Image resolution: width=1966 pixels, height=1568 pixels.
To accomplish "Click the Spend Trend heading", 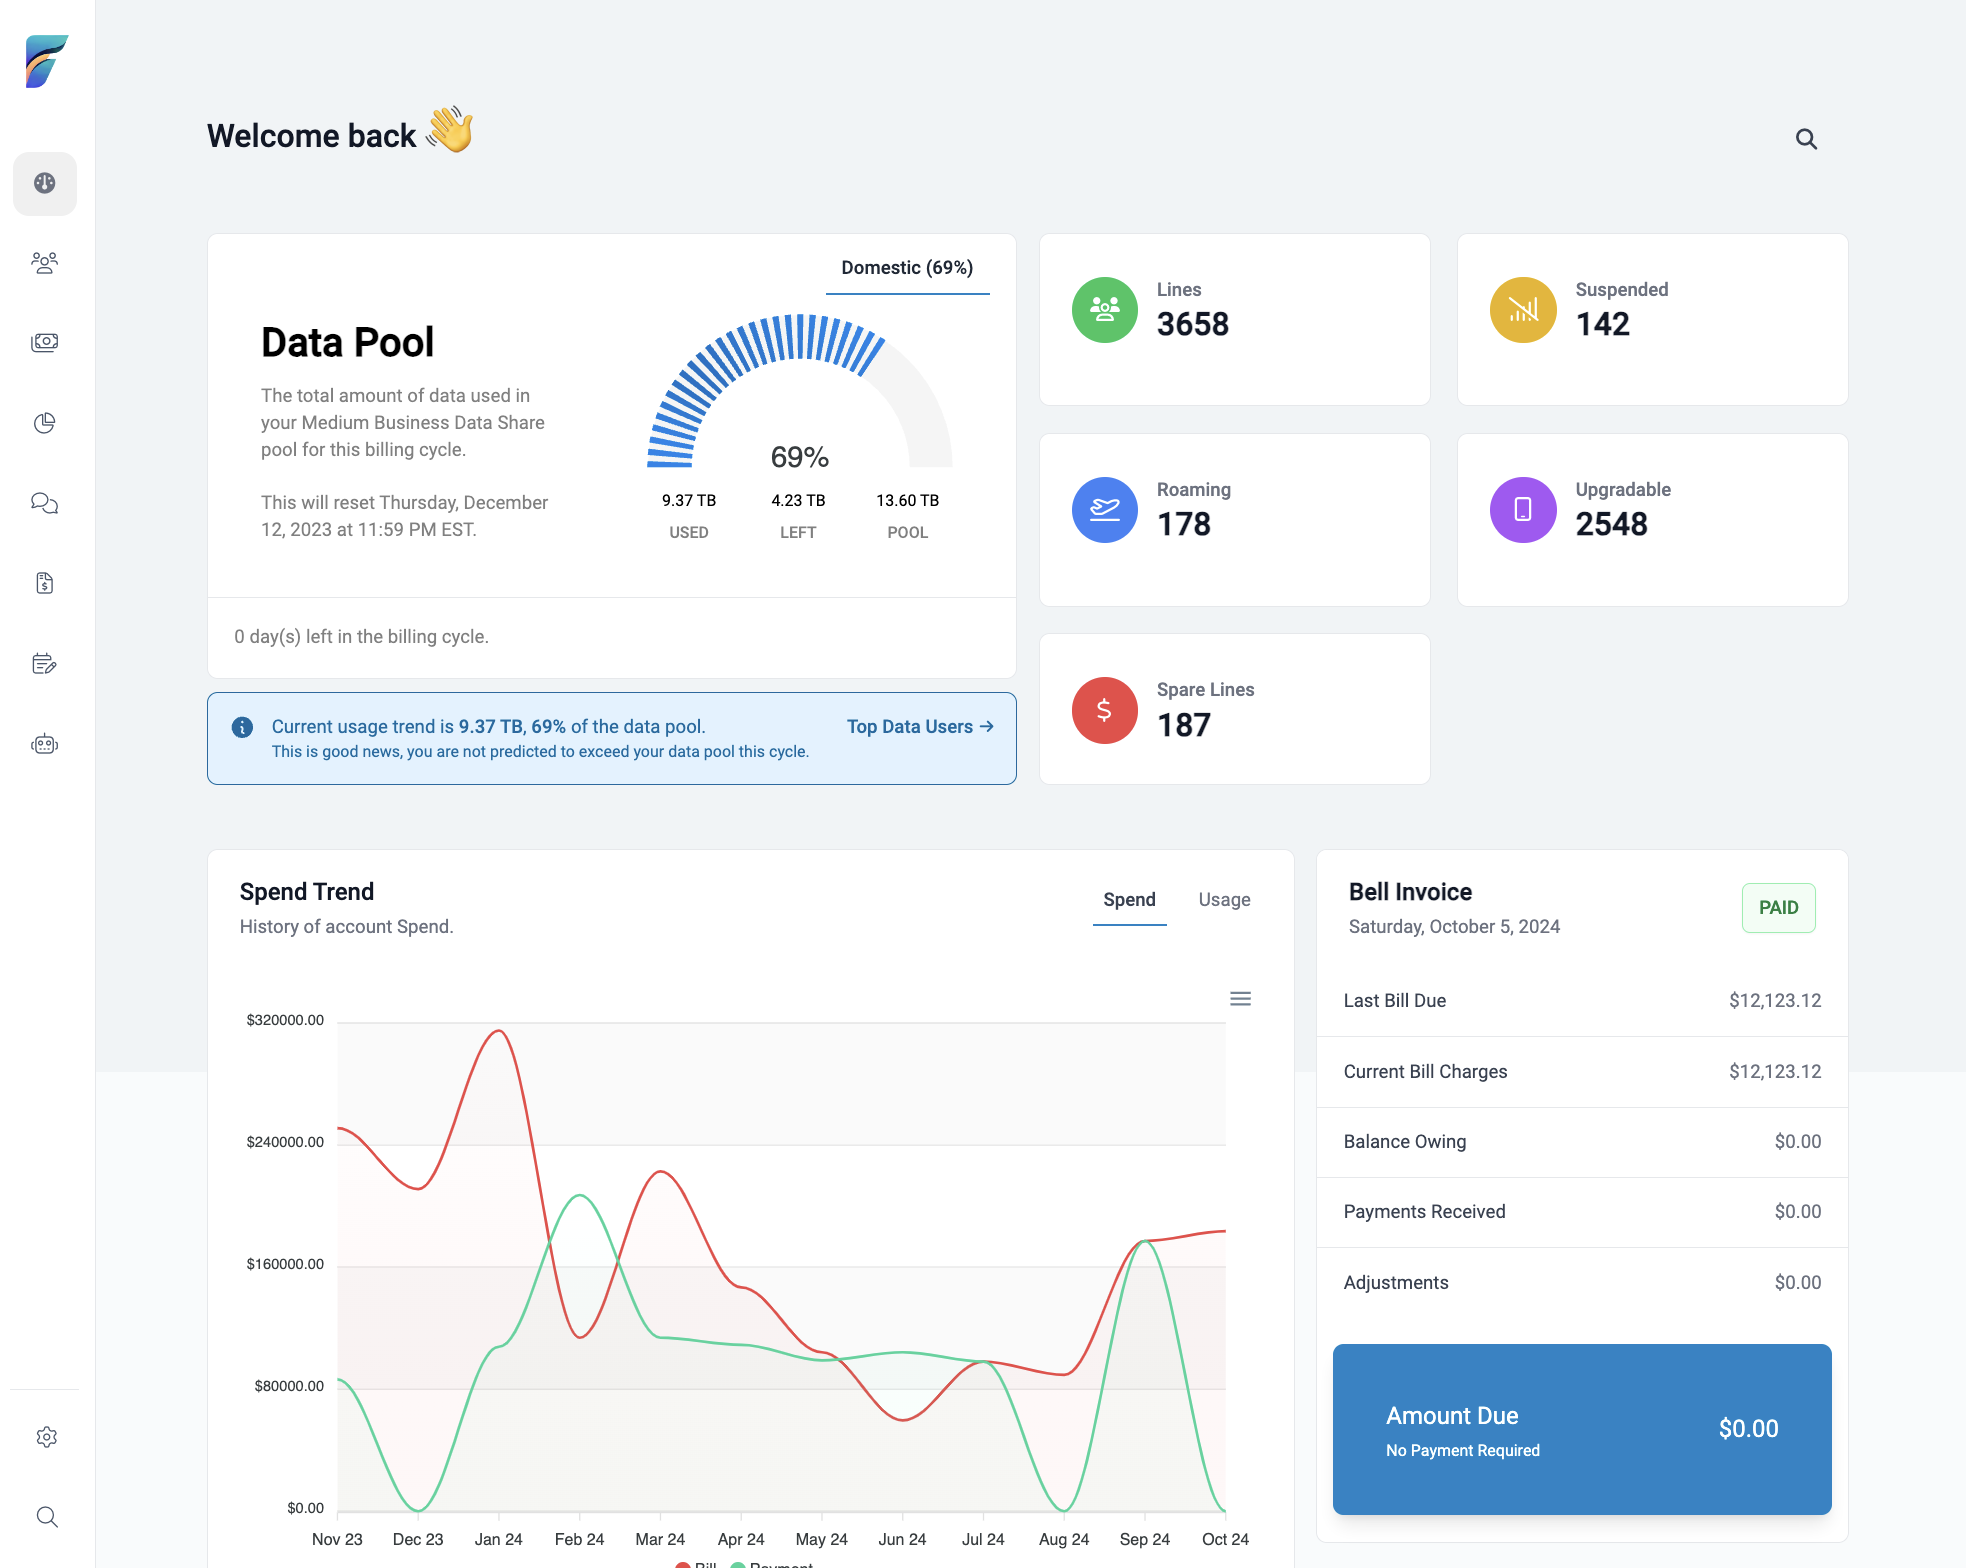I will point(307,892).
